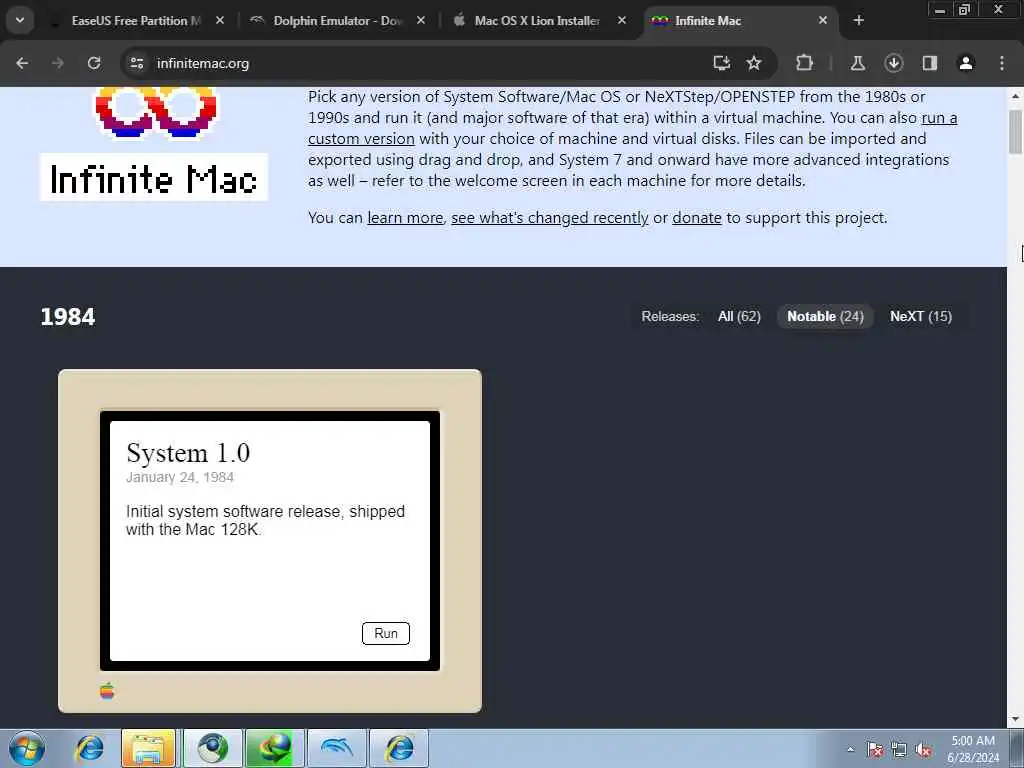Open the Dolphin Emulator taskbar icon
Image resolution: width=1024 pixels, height=768 pixels.
[x=337, y=748]
